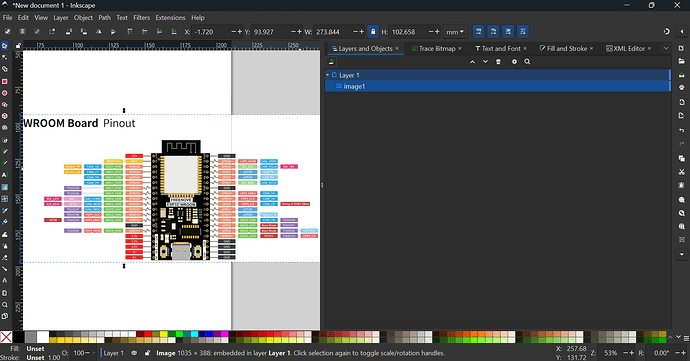Move selection up in the layers panel
The width and height of the screenshot is (690, 361).
[x=472, y=62]
